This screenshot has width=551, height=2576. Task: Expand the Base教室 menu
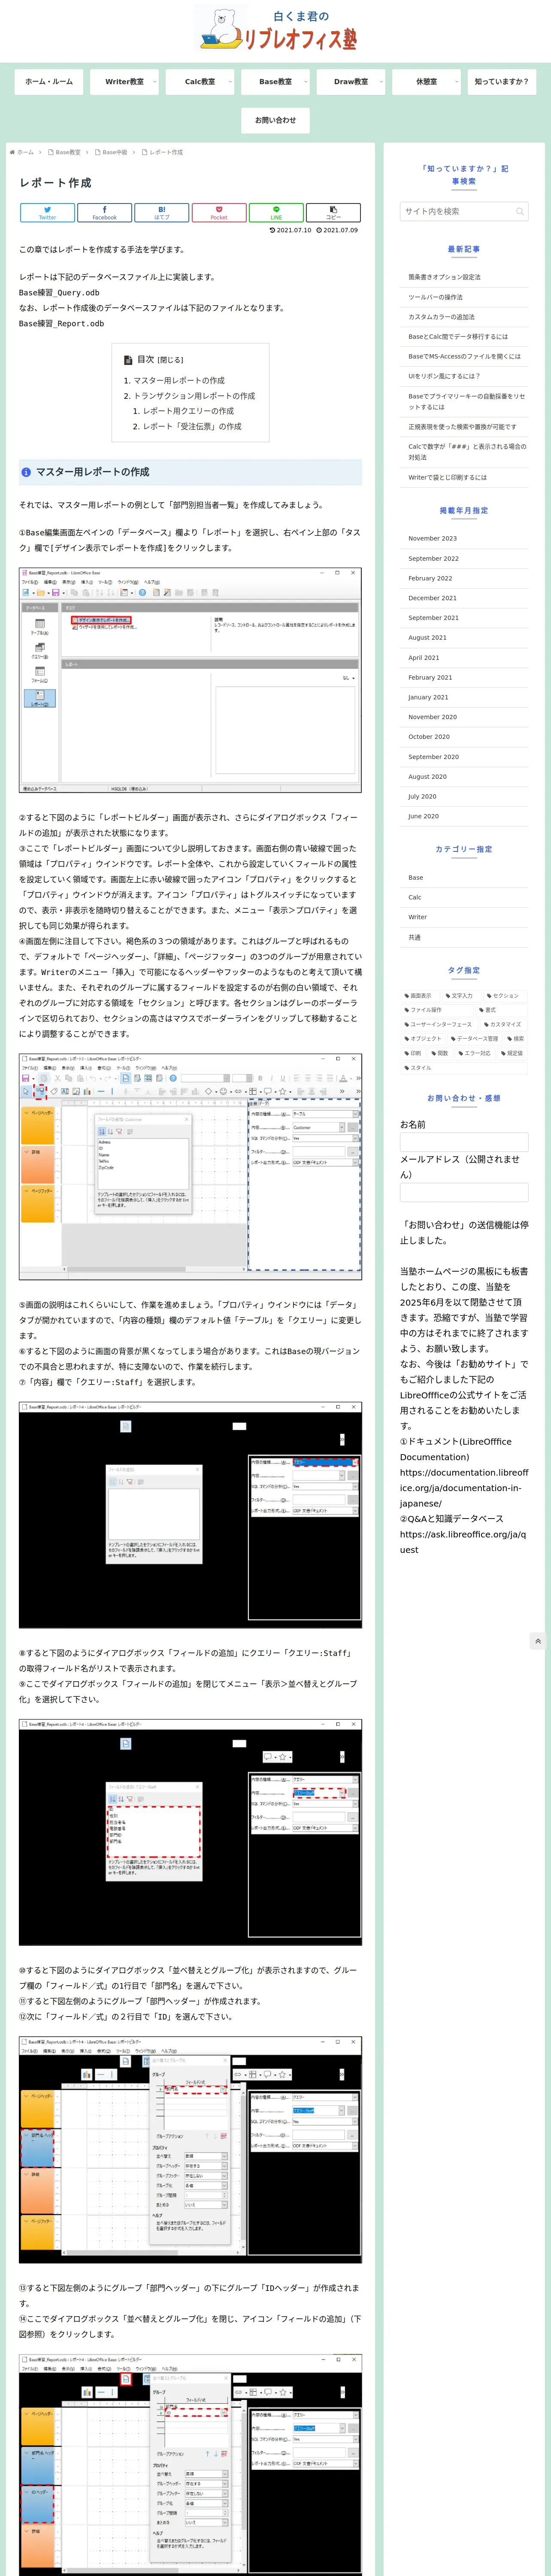pyautogui.click(x=276, y=82)
